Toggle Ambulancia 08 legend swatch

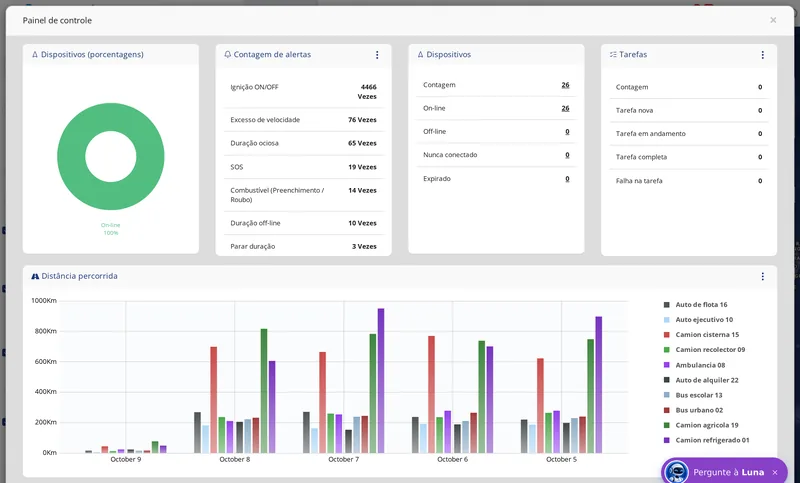pyautogui.click(x=666, y=365)
